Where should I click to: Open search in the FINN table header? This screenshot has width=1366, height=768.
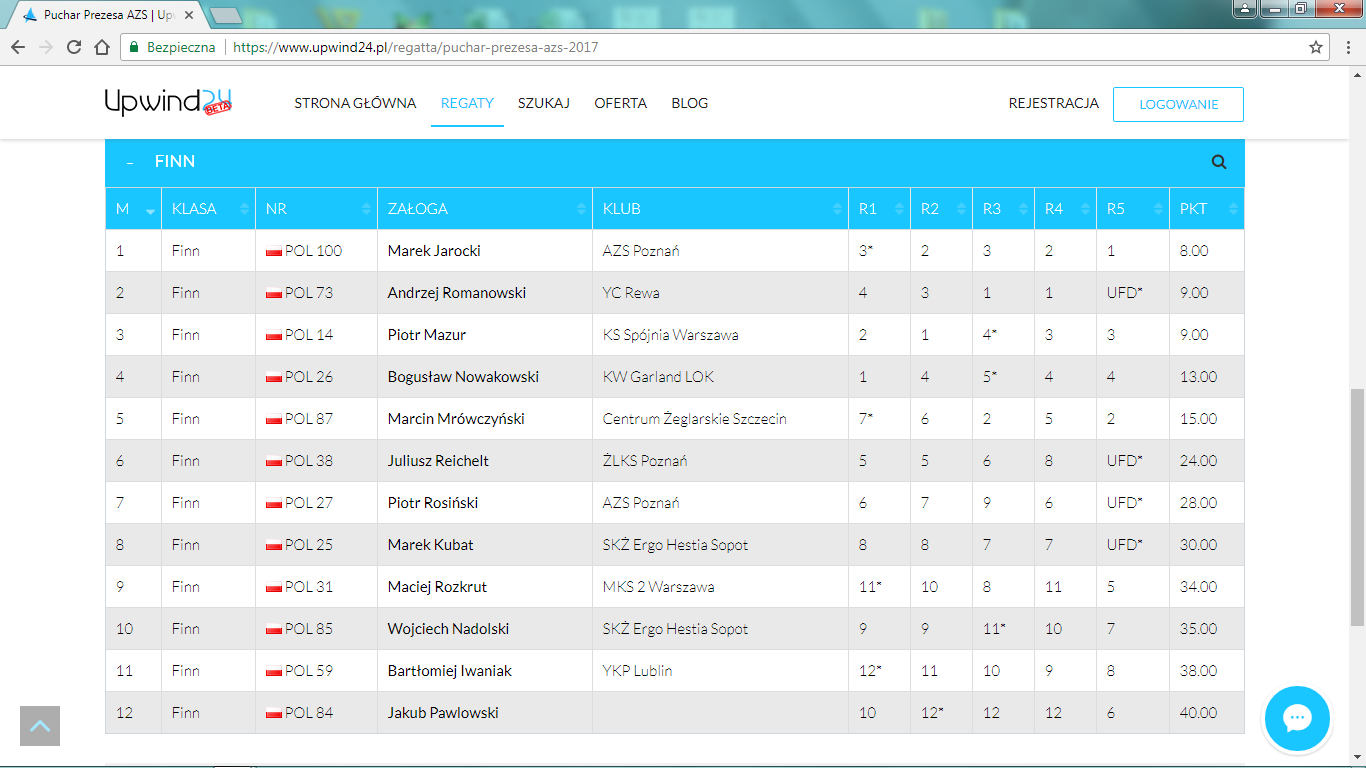click(x=1219, y=162)
